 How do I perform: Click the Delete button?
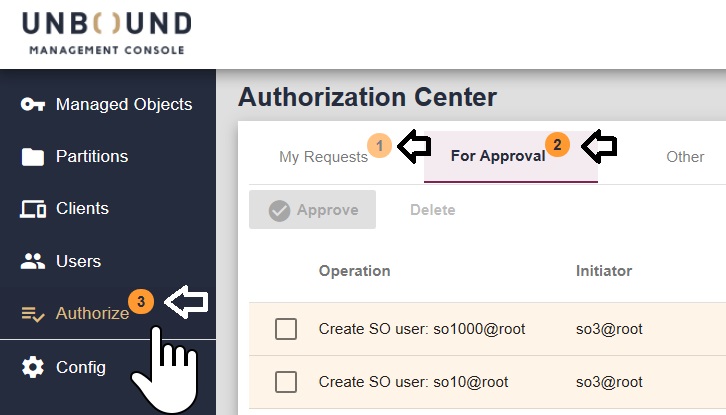click(432, 210)
